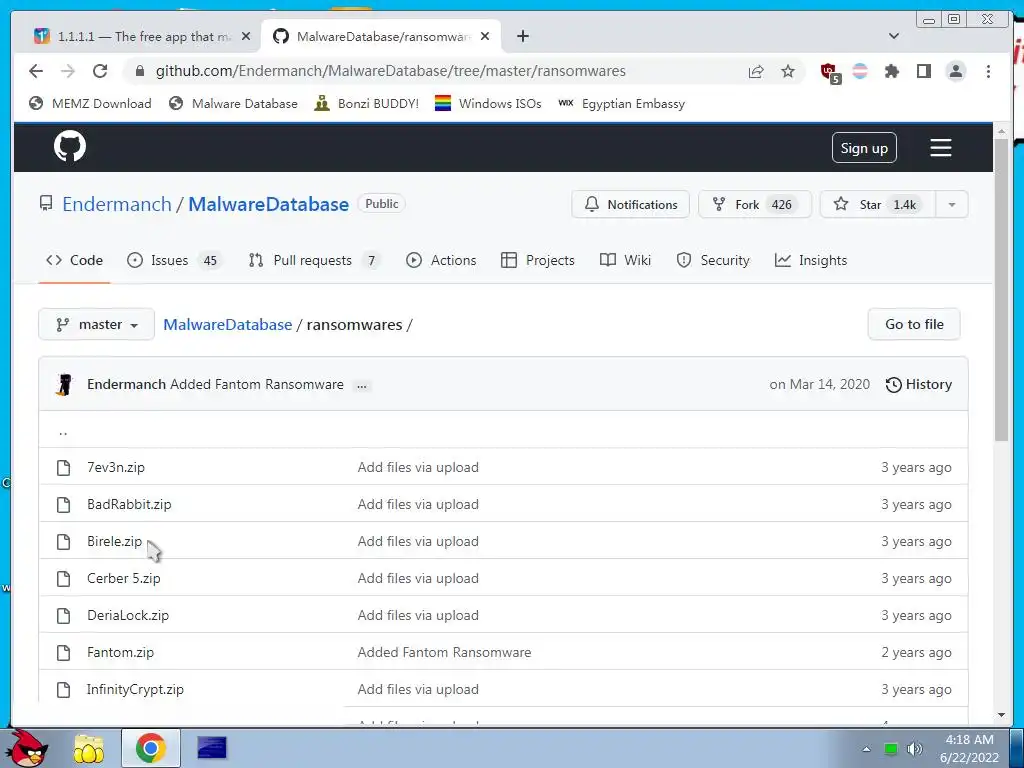The width and height of the screenshot is (1024, 768).
Task: Click the Angry Birds start button
Action: (27, 748)
